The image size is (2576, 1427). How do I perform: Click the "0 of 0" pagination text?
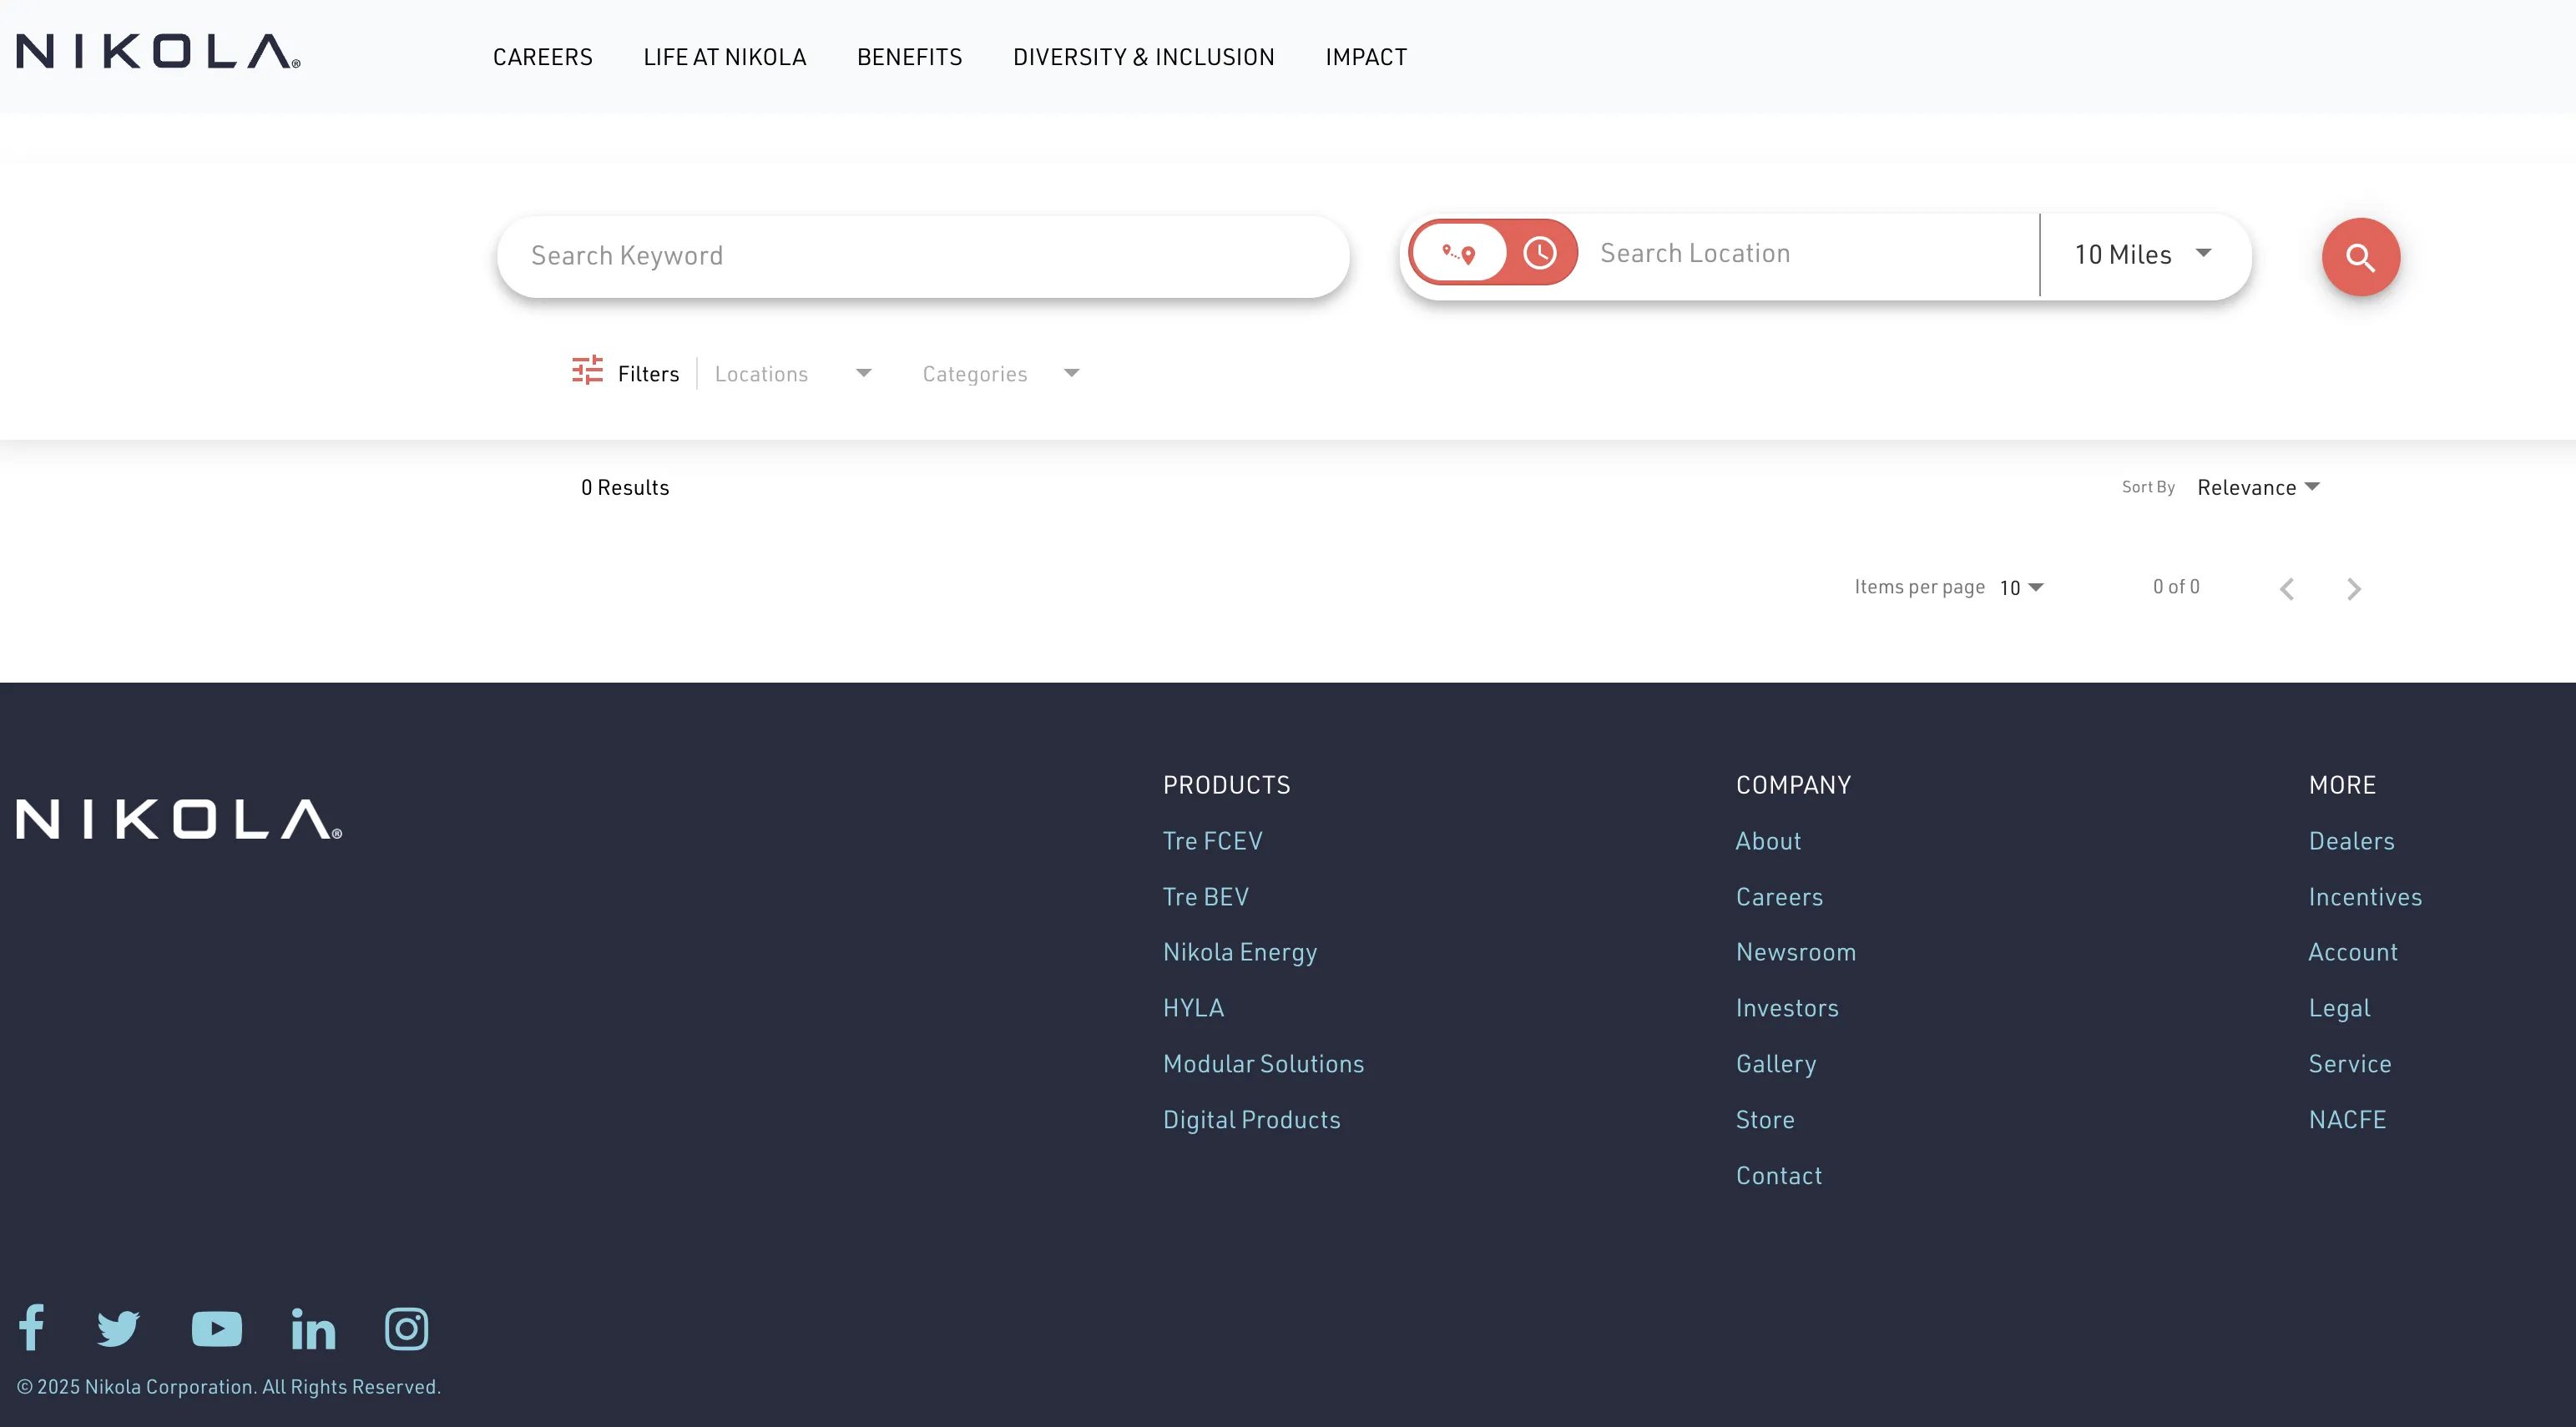point(2176,587)
